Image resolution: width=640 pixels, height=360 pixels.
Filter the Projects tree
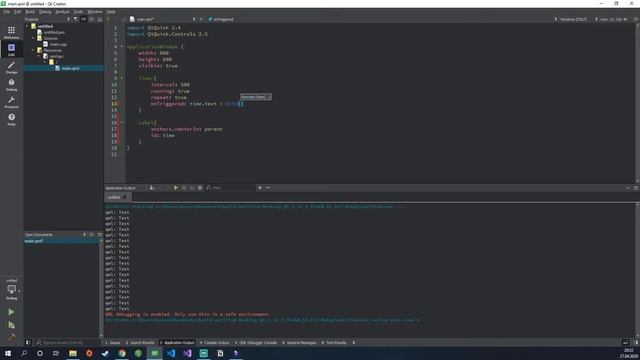click(x=76, y=19)
